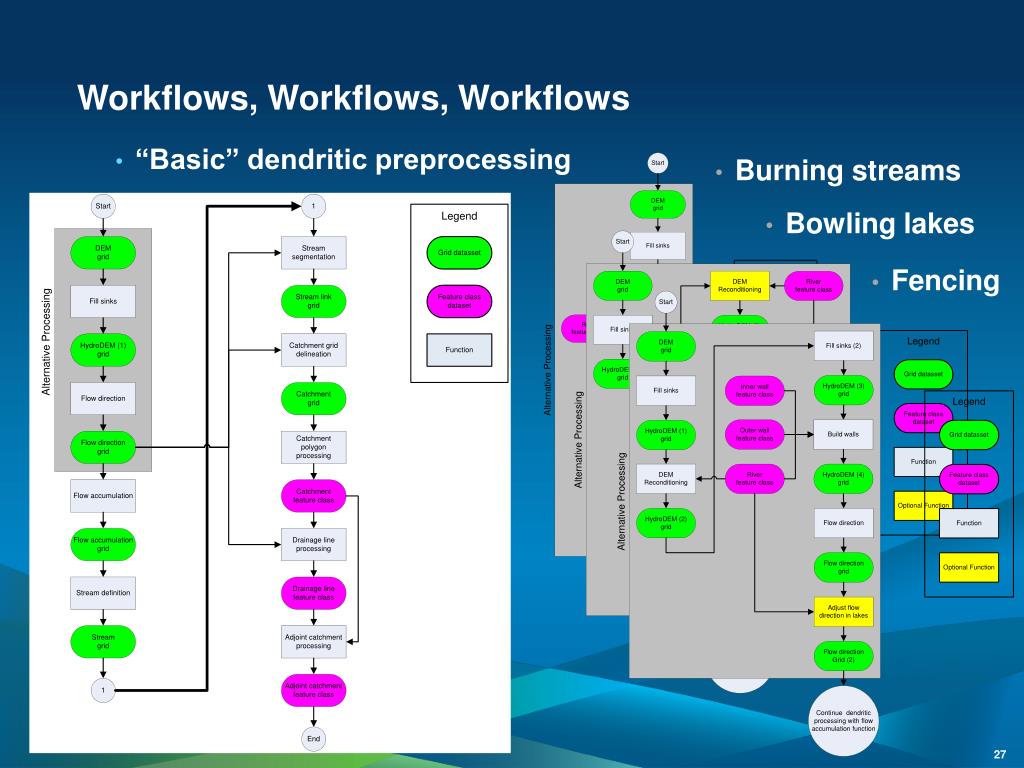
Task: Click the Catchment polygon processing box
Action: click(313, 447)
